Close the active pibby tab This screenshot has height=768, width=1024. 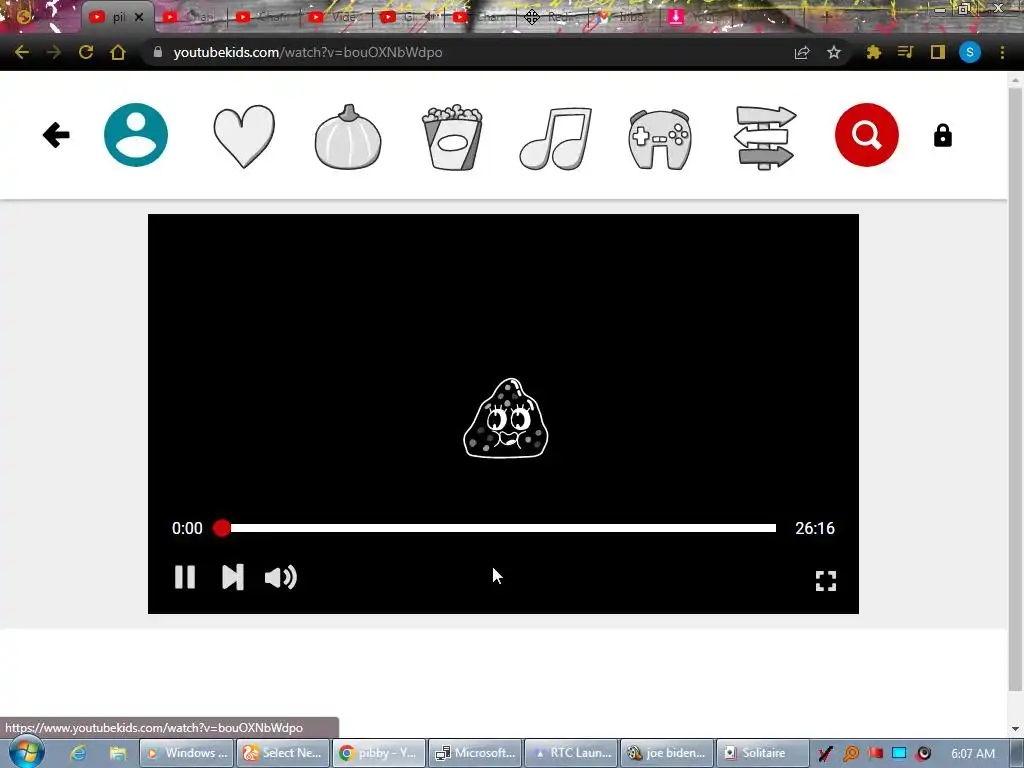coord(138,17)
